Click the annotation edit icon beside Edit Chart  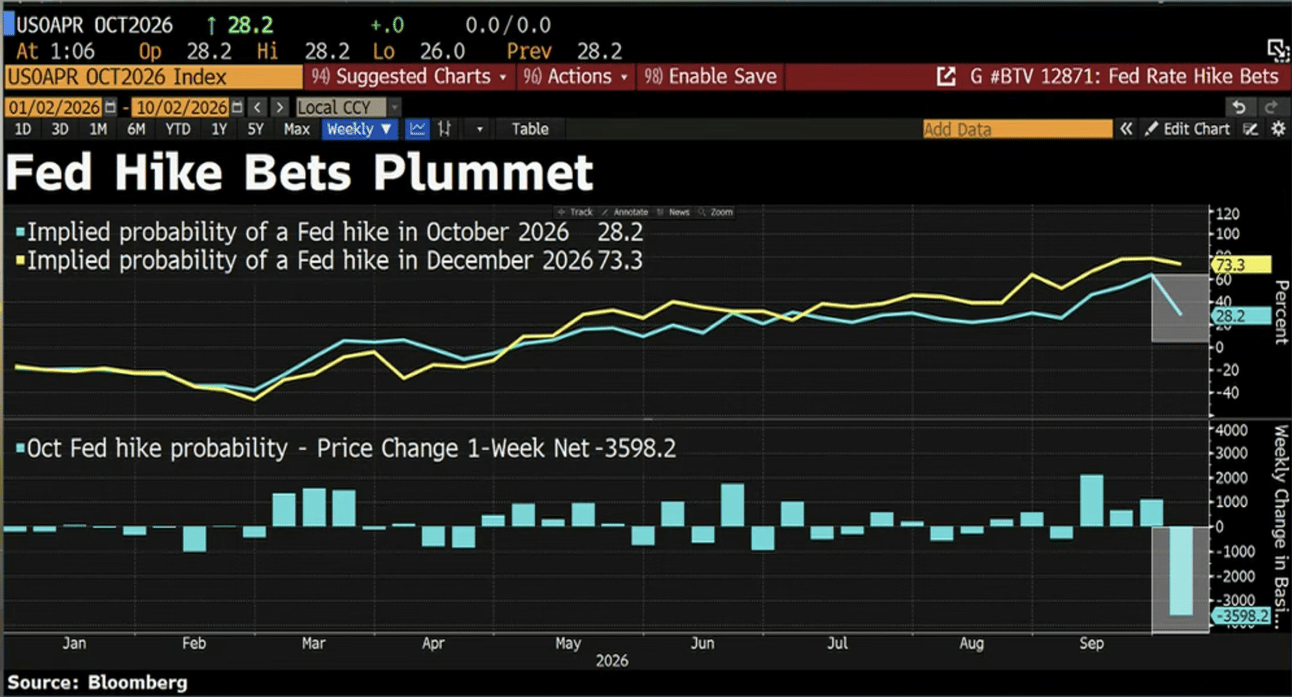point(1250,129)
